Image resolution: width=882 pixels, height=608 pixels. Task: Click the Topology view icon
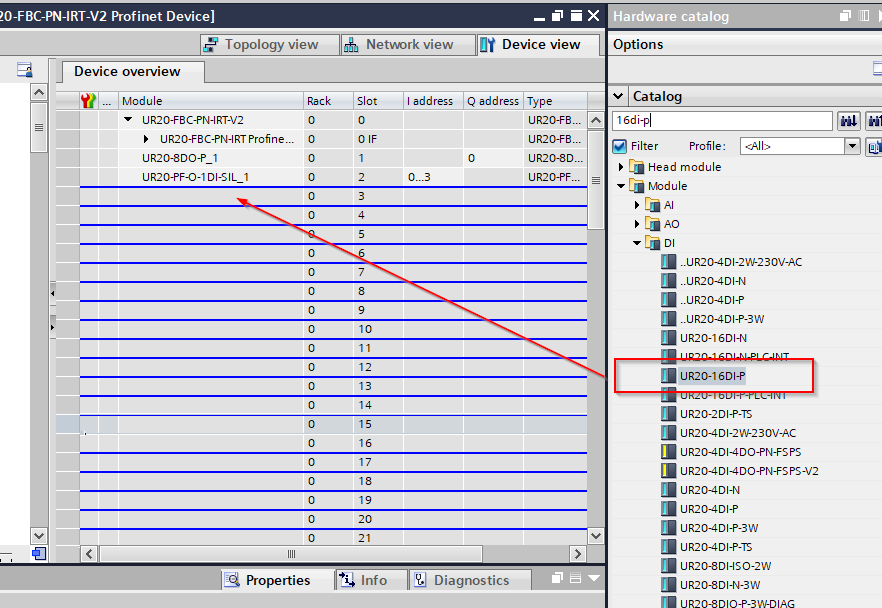tap(210, 44)
